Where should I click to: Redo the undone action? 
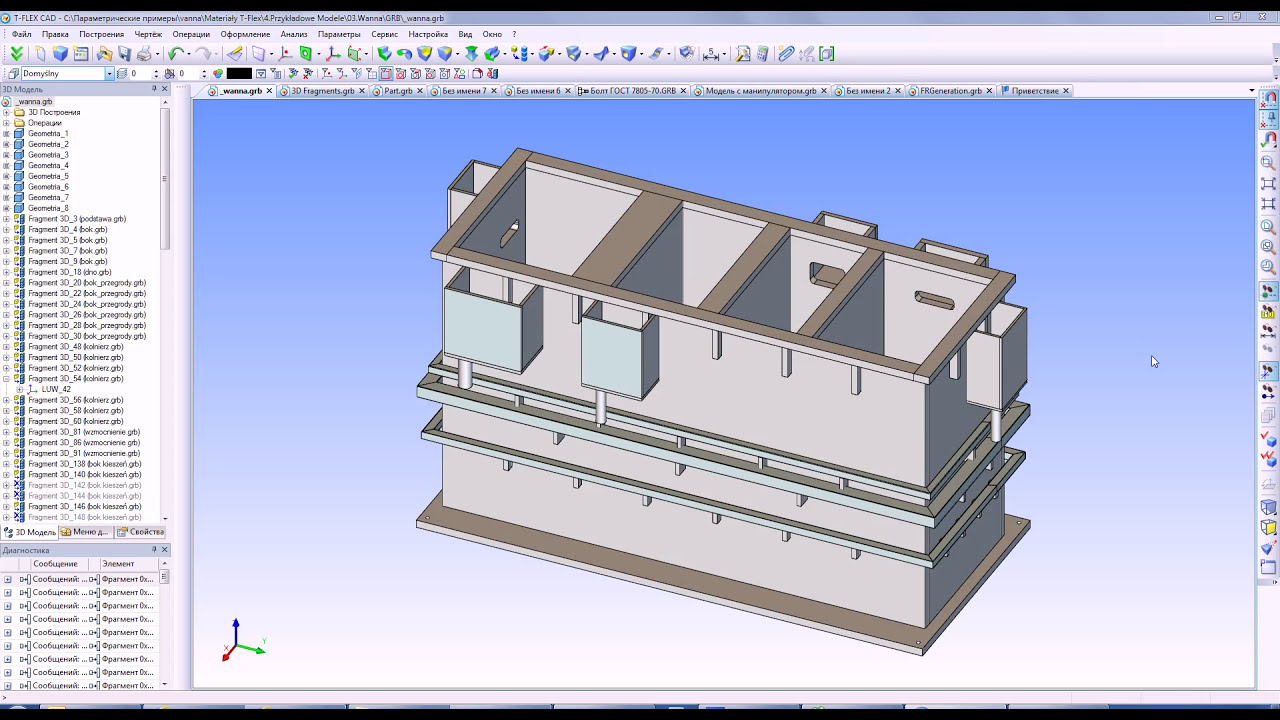(203, 54)
